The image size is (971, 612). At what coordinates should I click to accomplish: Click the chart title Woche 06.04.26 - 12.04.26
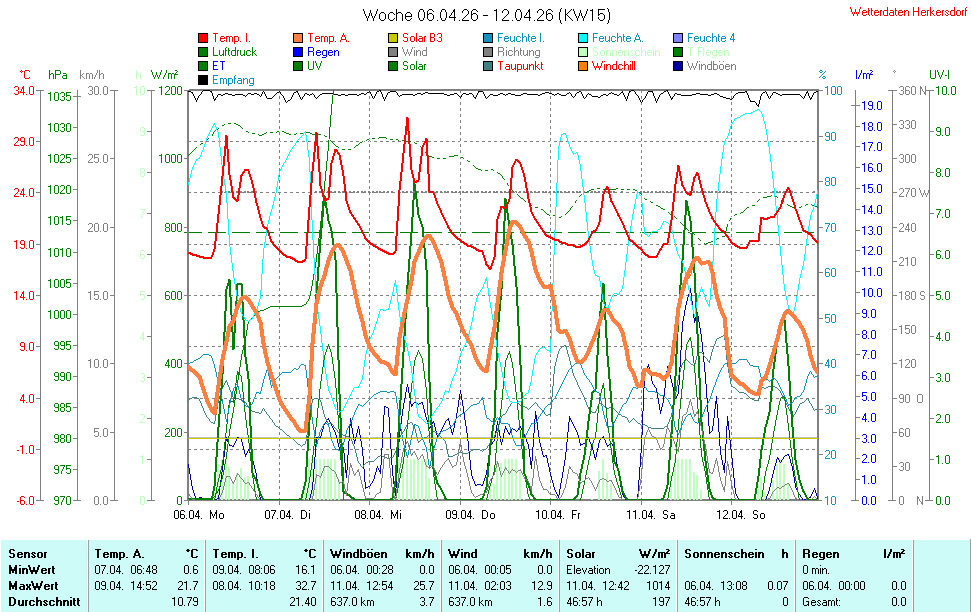click(x=486, y=15)
